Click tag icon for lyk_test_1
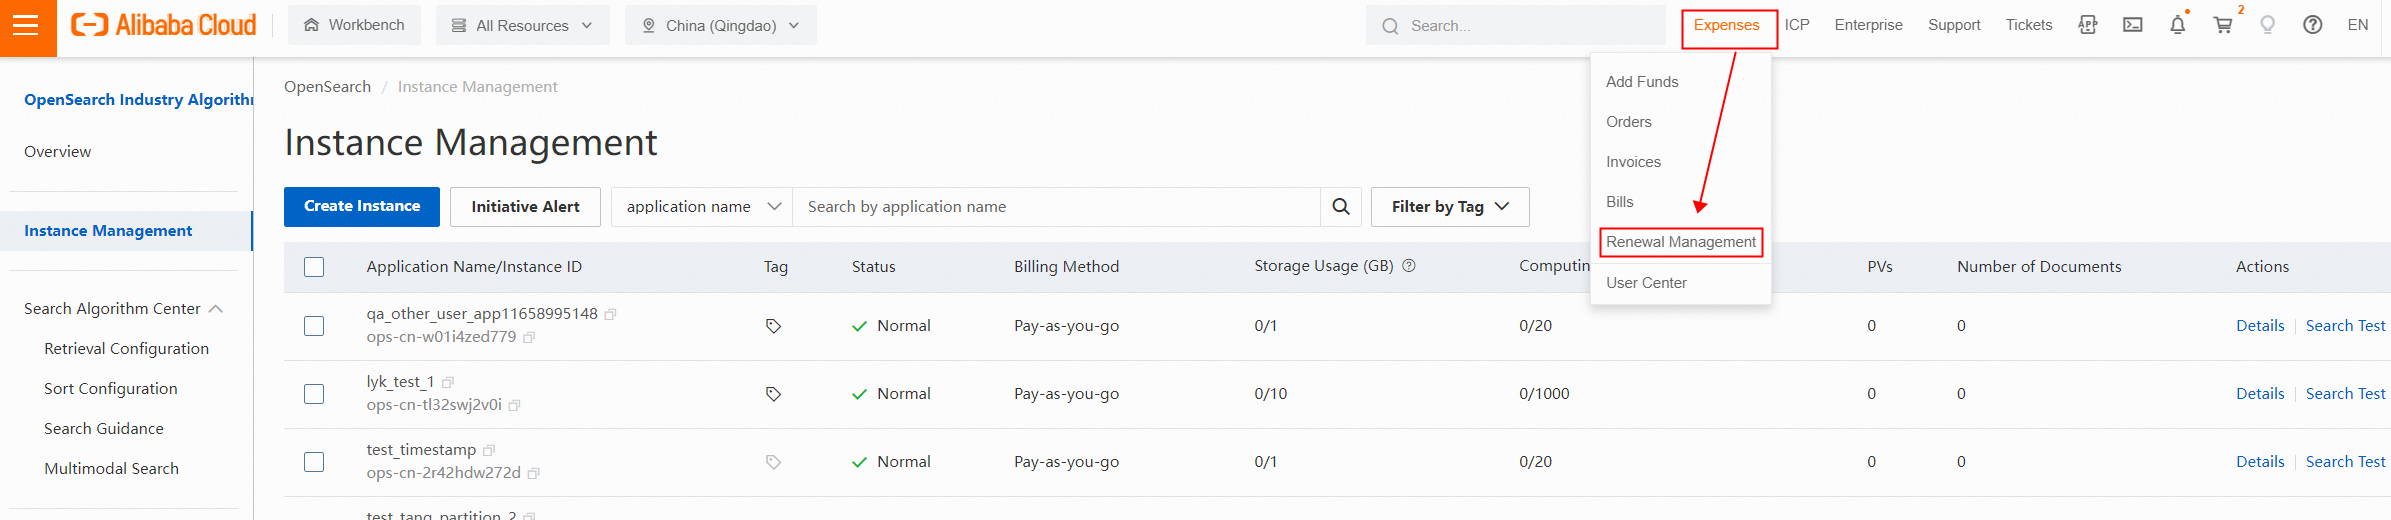Screen dimensions: 2391x520 pos(773,394)
